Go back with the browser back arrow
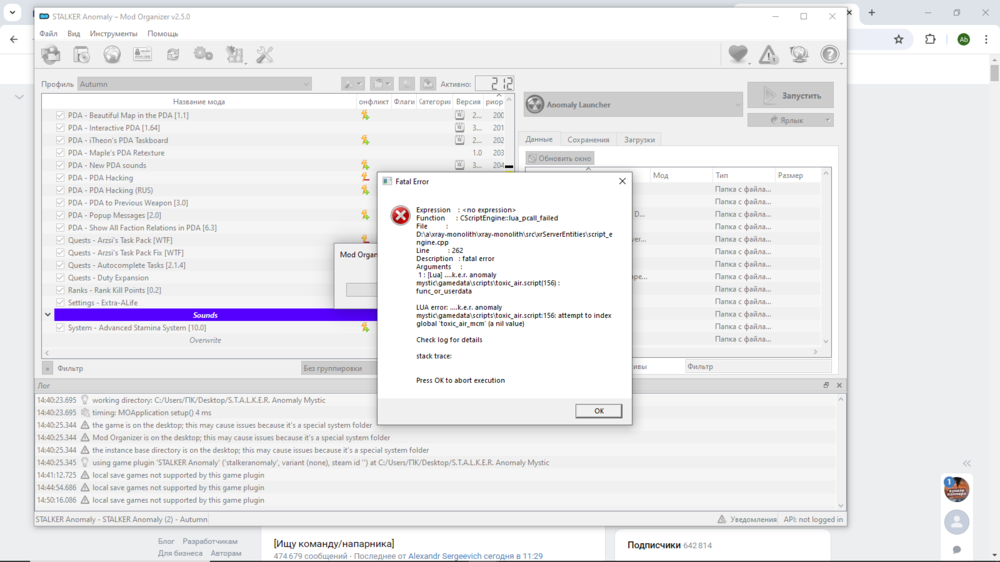The image size is (1000, 562). [x=14, y=40]
